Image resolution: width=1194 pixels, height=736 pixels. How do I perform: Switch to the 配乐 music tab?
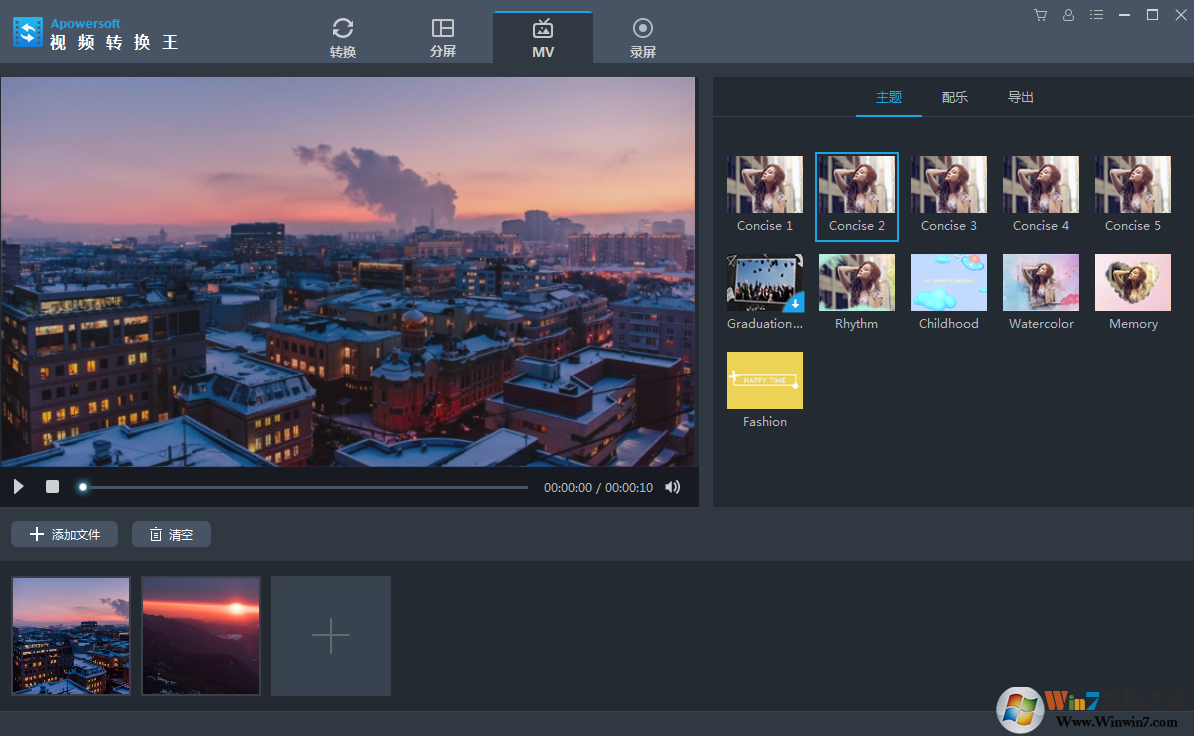coord(955,97)
